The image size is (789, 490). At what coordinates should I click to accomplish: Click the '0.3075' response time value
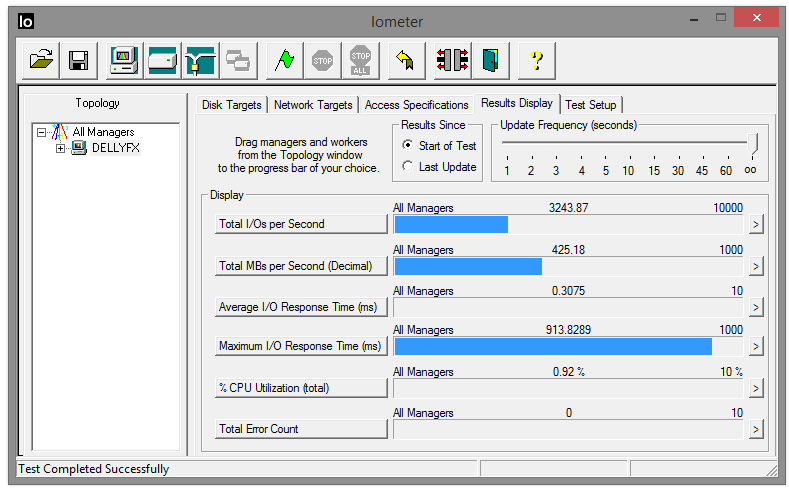[x=568, y=291]
